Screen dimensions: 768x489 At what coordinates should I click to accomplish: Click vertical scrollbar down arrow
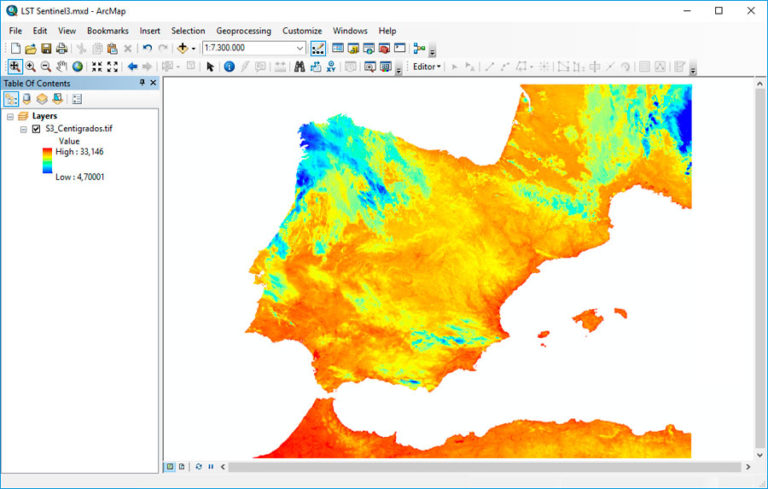click(x=760, y=454)
